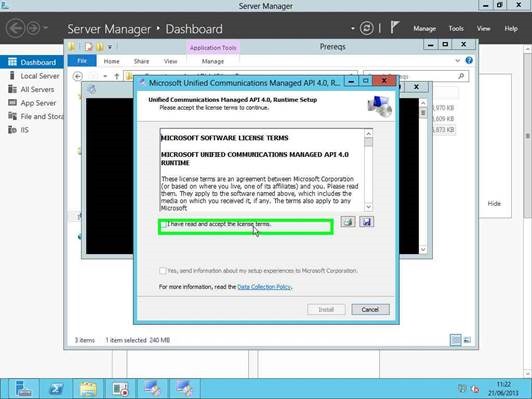Viewport: 532px width, 399px height.
Task: Click the Application Tools contextual tab header
Action: point(213,48)
